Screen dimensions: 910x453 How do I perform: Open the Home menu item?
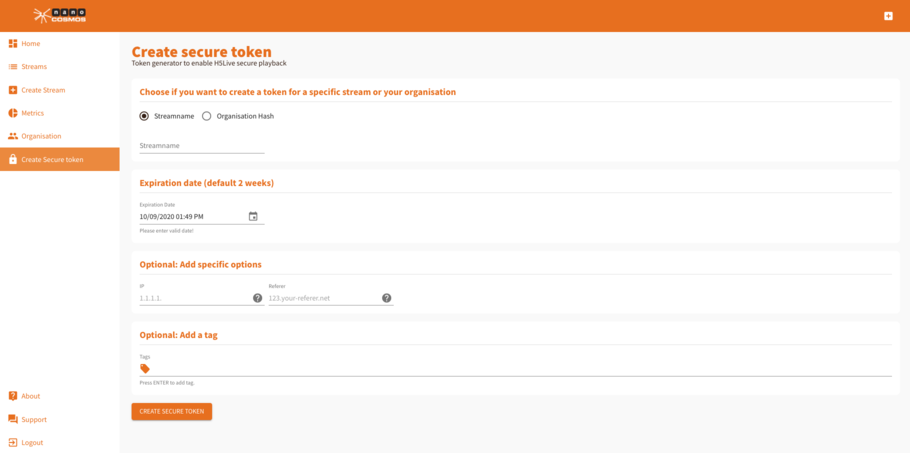pos(60,44)
